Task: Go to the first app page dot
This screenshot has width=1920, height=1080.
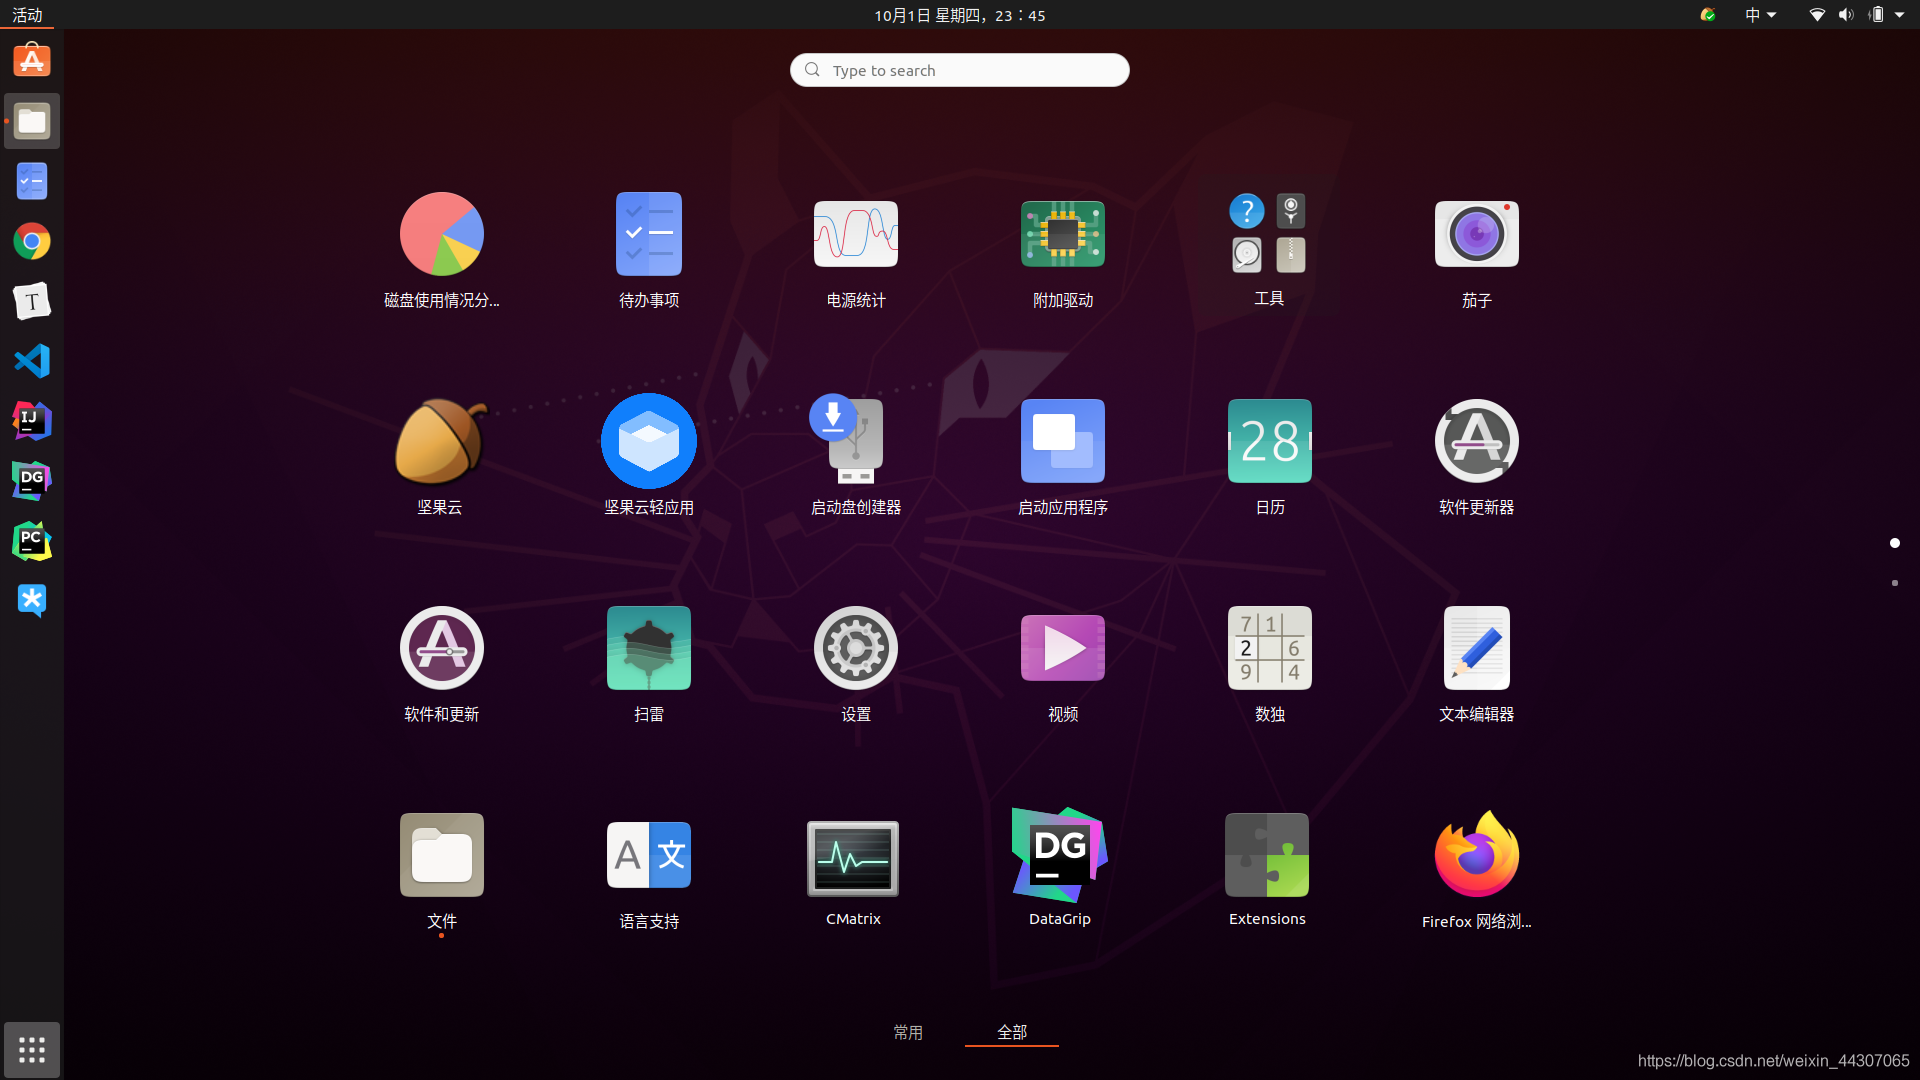Action: coord(1895,543)
